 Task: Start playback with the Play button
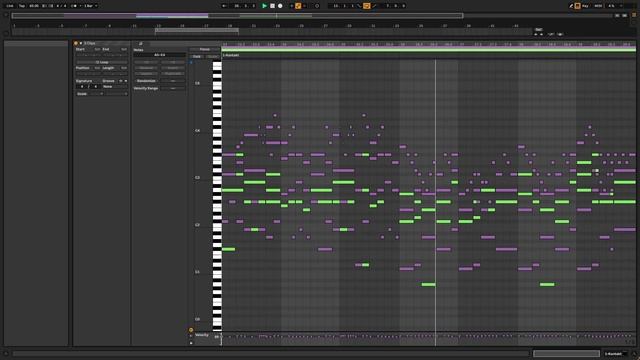click(264, 6)
